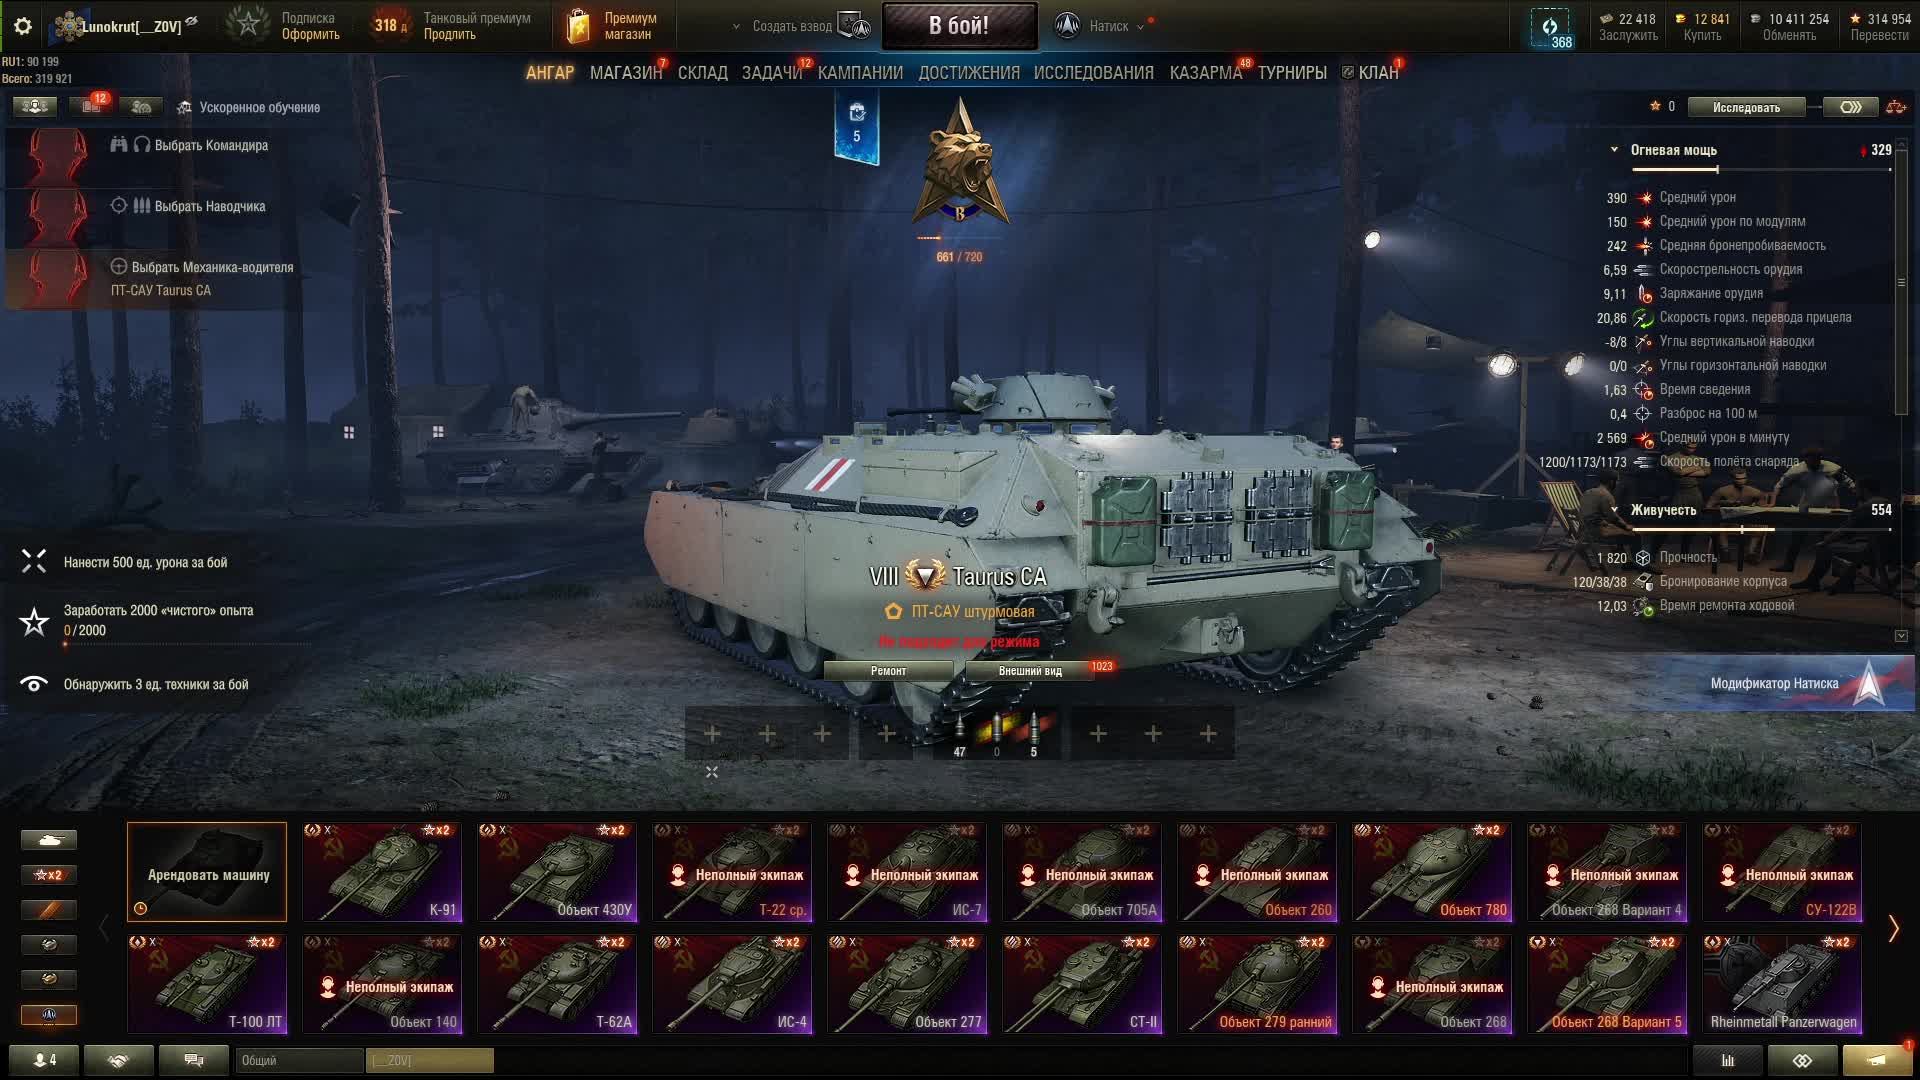Open the contacts list showing 4
The height and width of the screenshot is (1080, 1920).
(x=44, y=1060)
